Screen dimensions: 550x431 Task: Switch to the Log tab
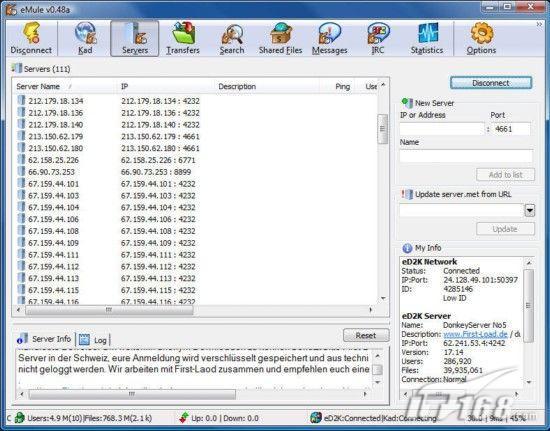click(x=93, y=339)
